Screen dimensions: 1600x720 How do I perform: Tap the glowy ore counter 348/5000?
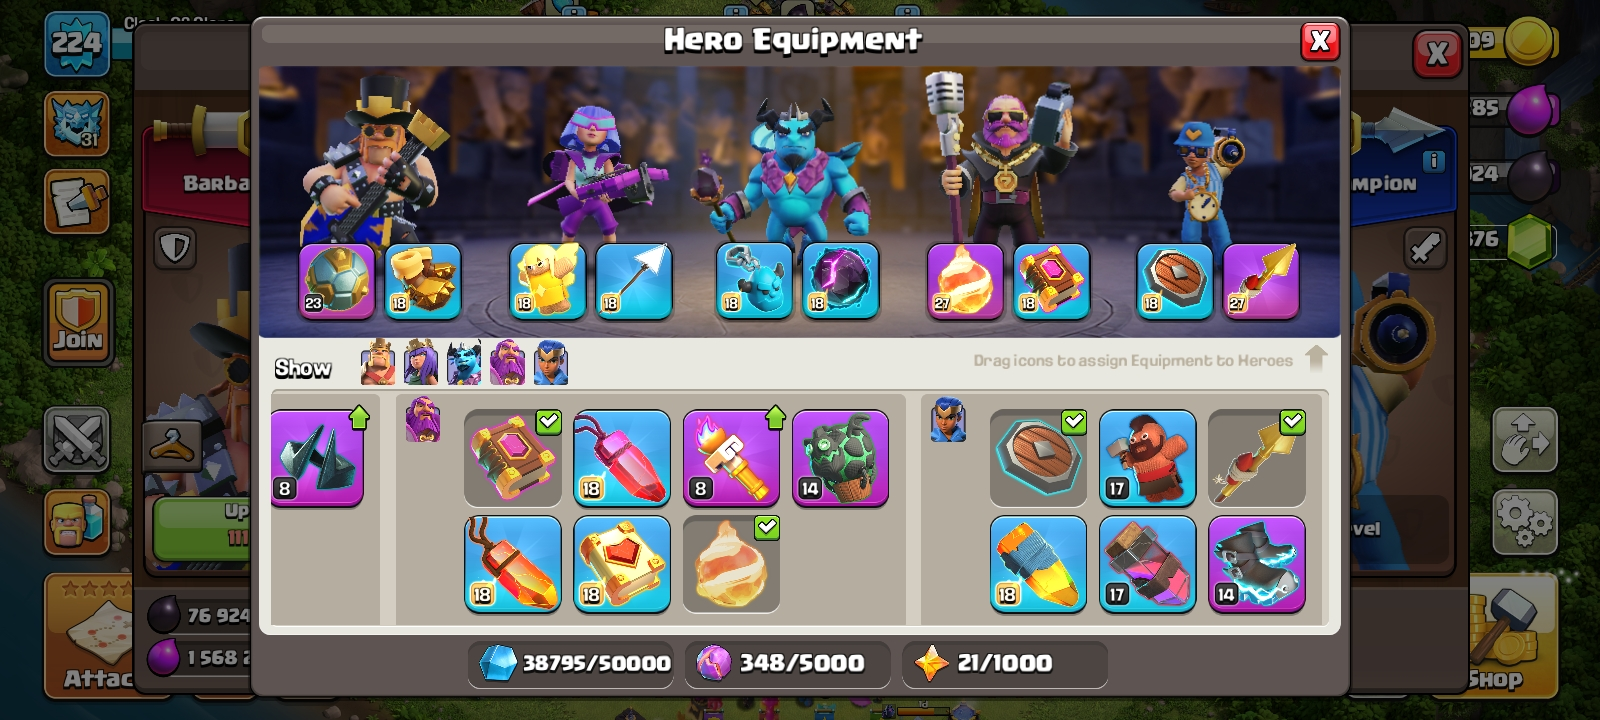click(787, 663)
